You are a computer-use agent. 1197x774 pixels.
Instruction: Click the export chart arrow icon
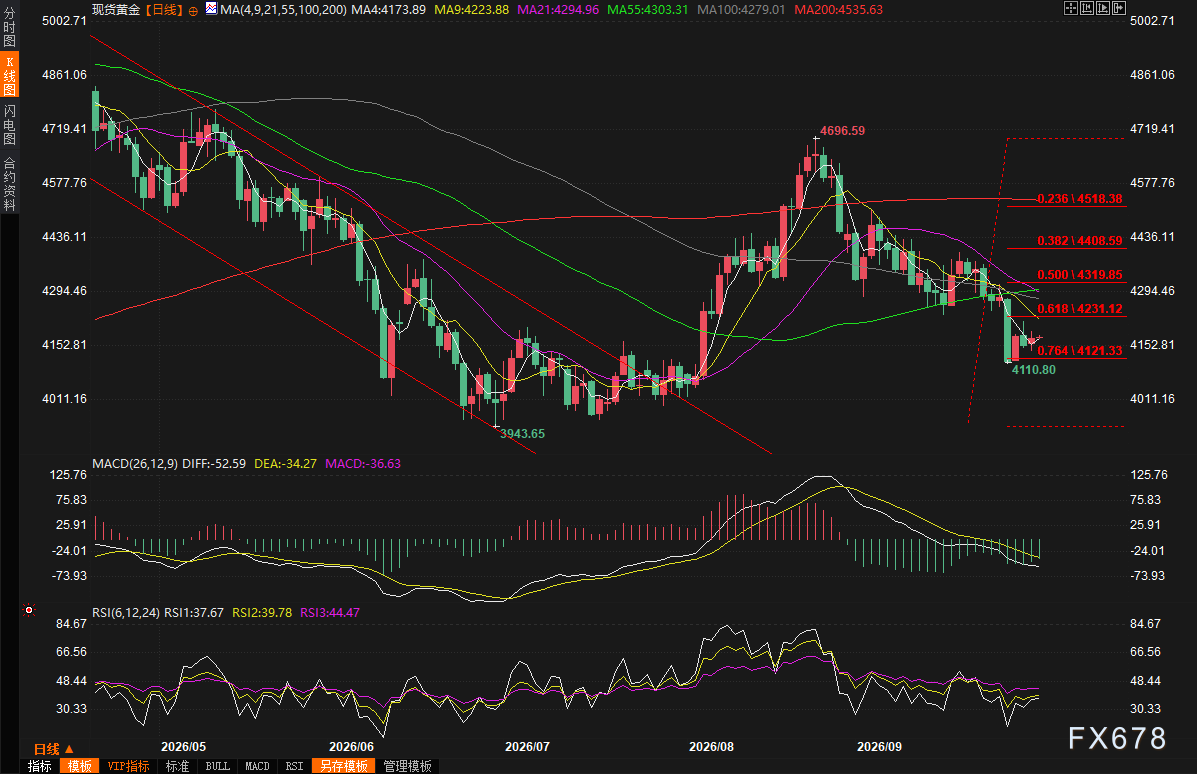[x=1119, y=8]
